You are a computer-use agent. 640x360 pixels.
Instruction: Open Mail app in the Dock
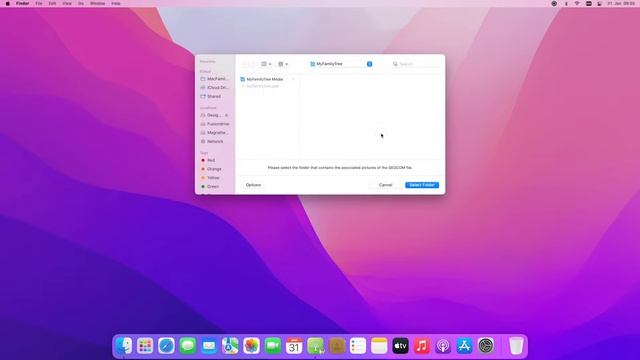click(x=209, y=346)
